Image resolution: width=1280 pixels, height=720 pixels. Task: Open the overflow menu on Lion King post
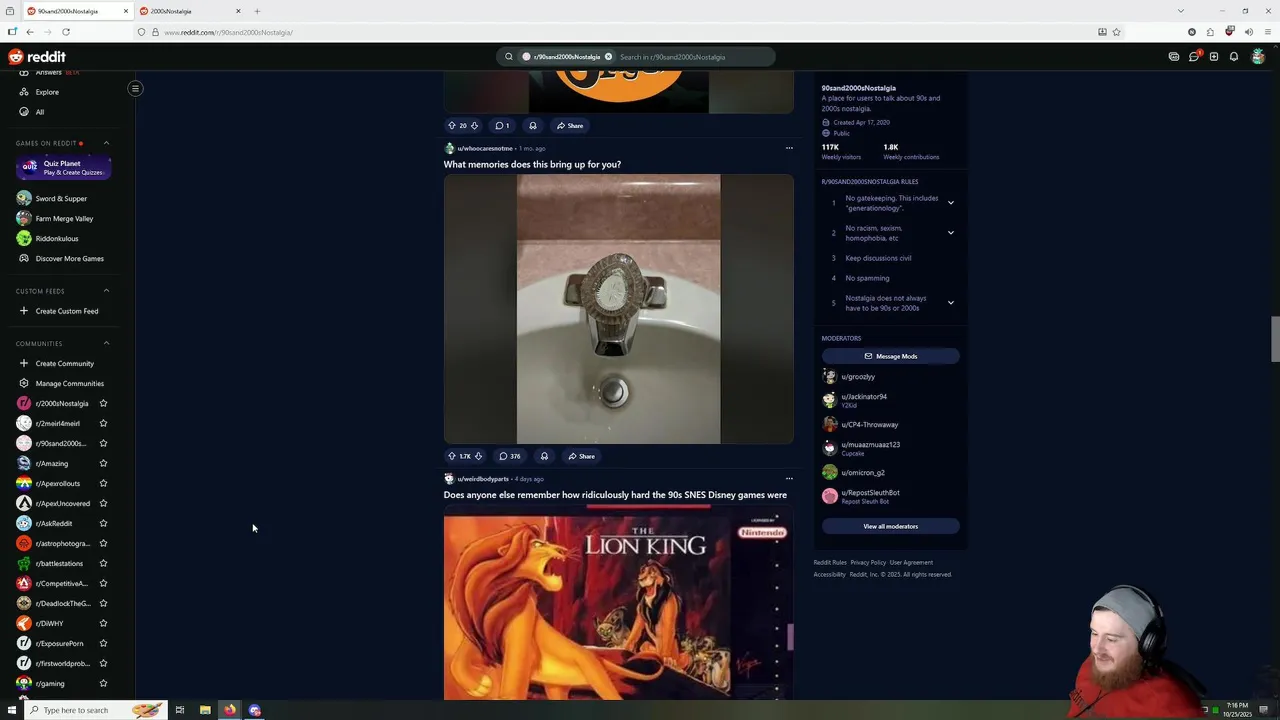click(789, 479)
